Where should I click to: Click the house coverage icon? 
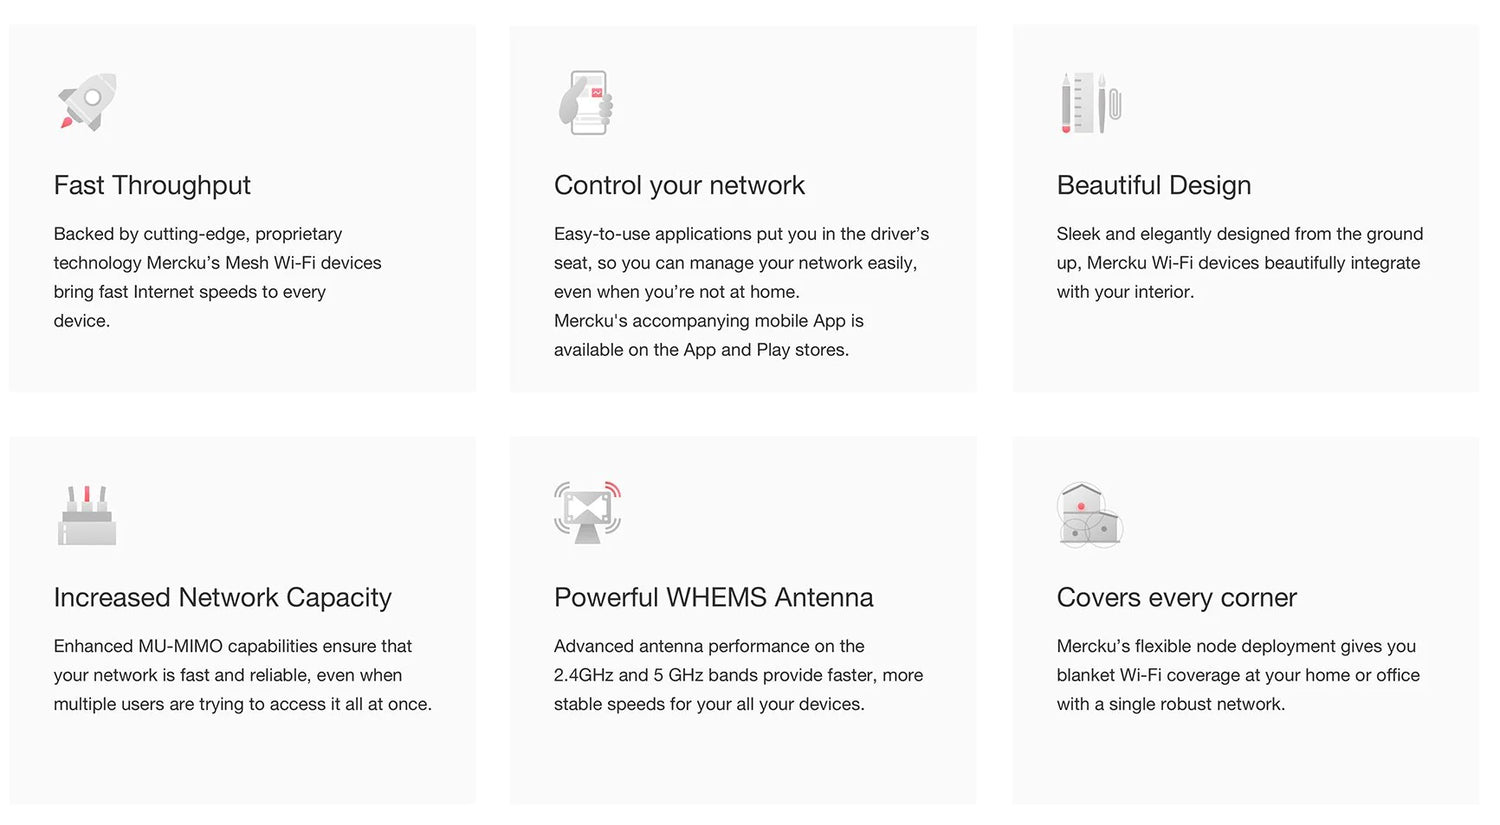1089,515
